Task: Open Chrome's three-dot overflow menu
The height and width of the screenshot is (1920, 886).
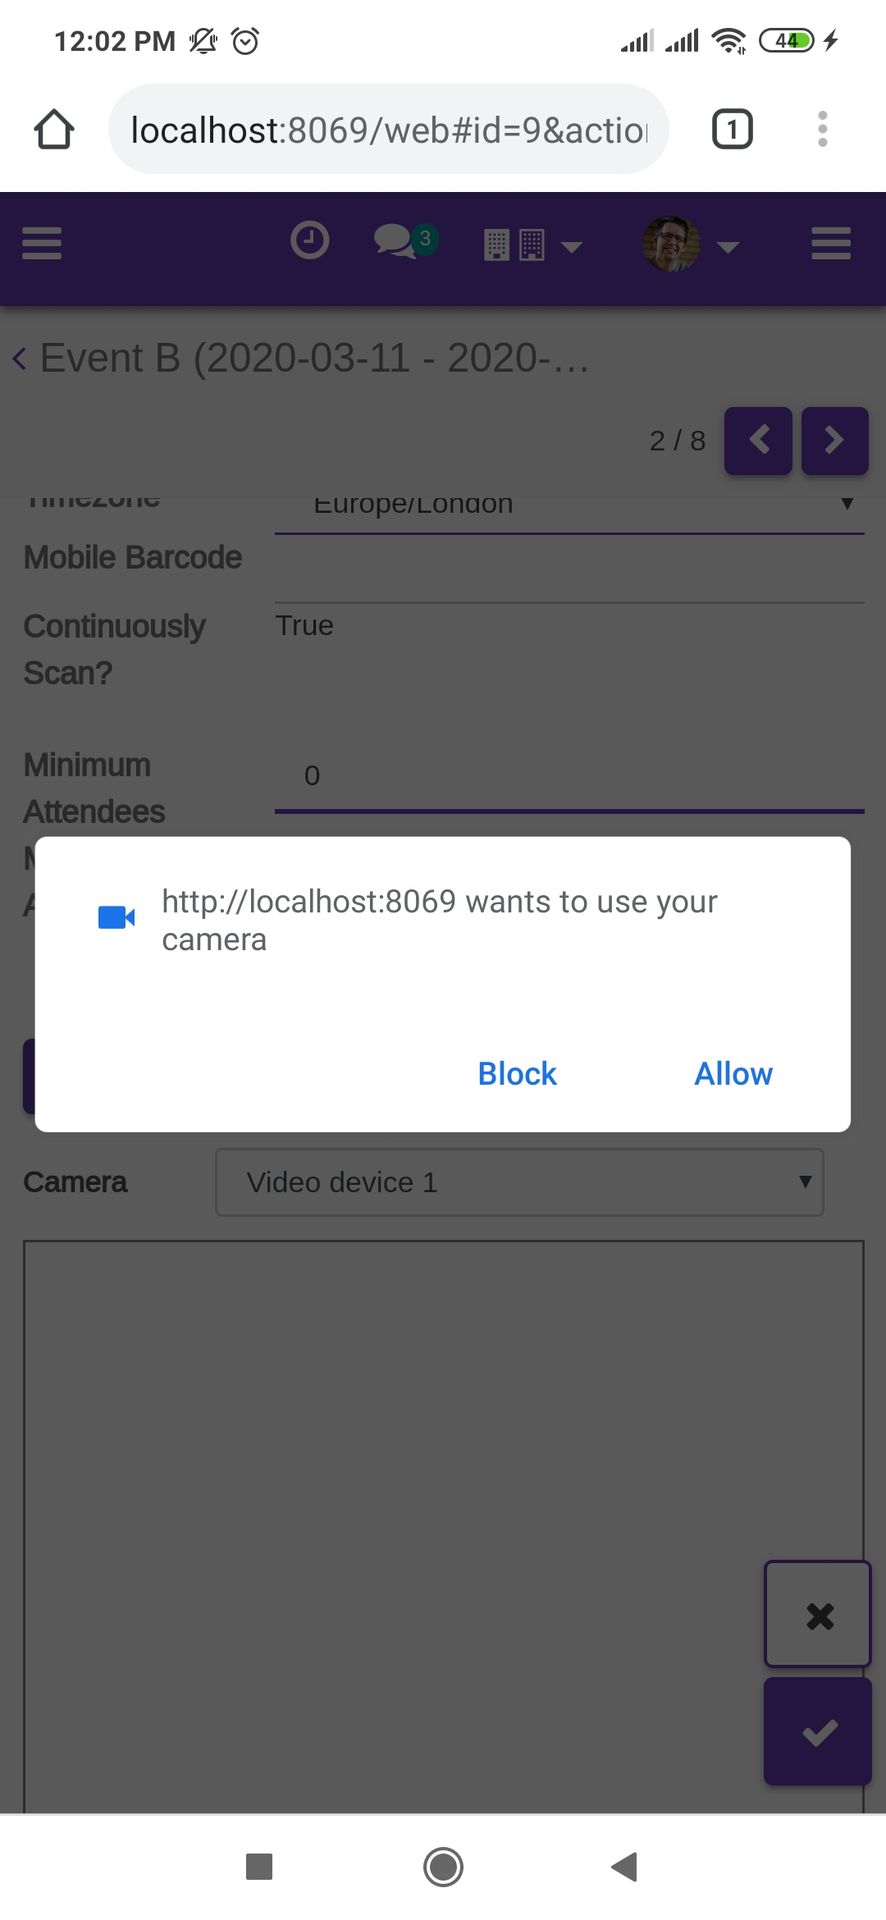Action: [x=822, y=129]
